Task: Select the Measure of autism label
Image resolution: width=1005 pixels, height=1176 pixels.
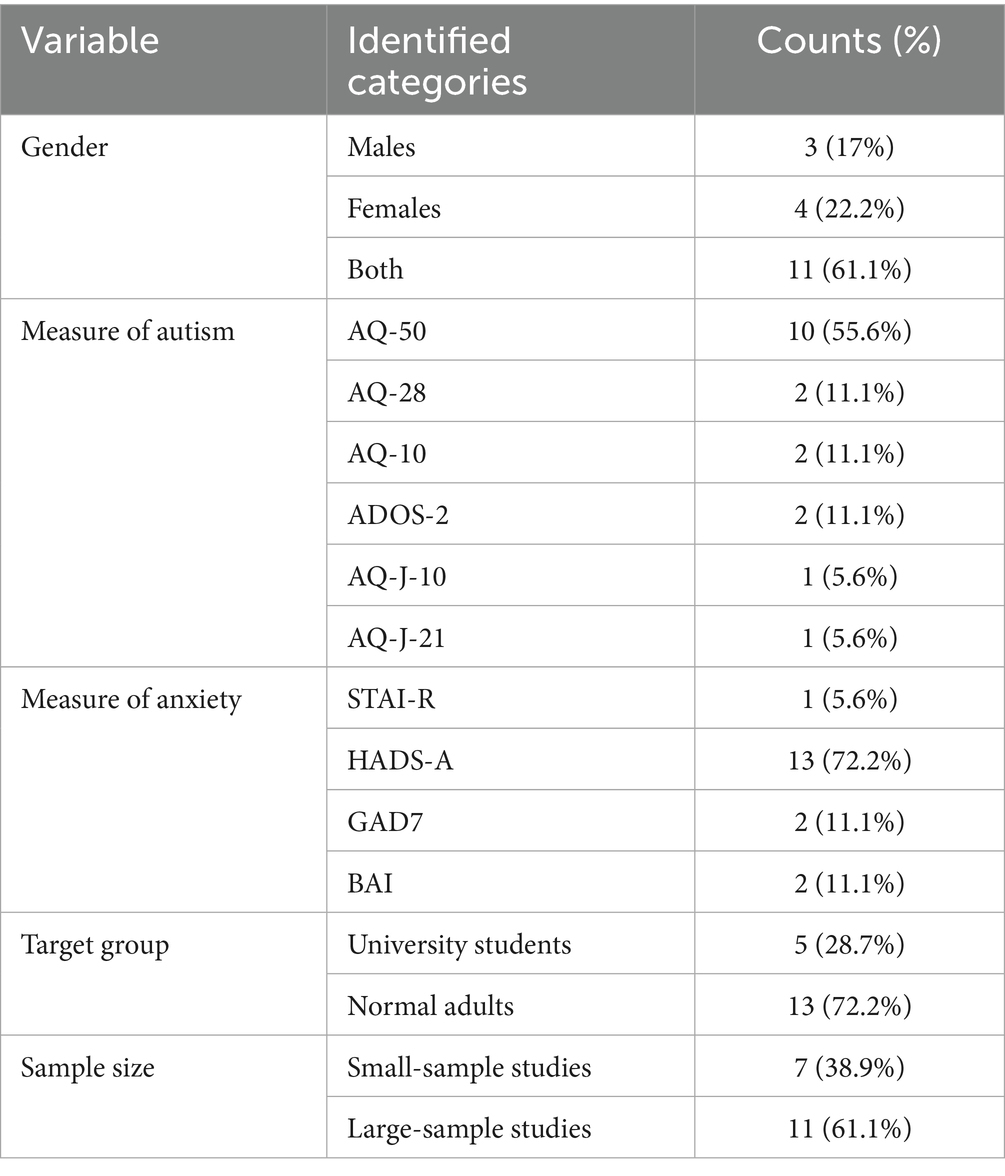Action: point(128,331)
